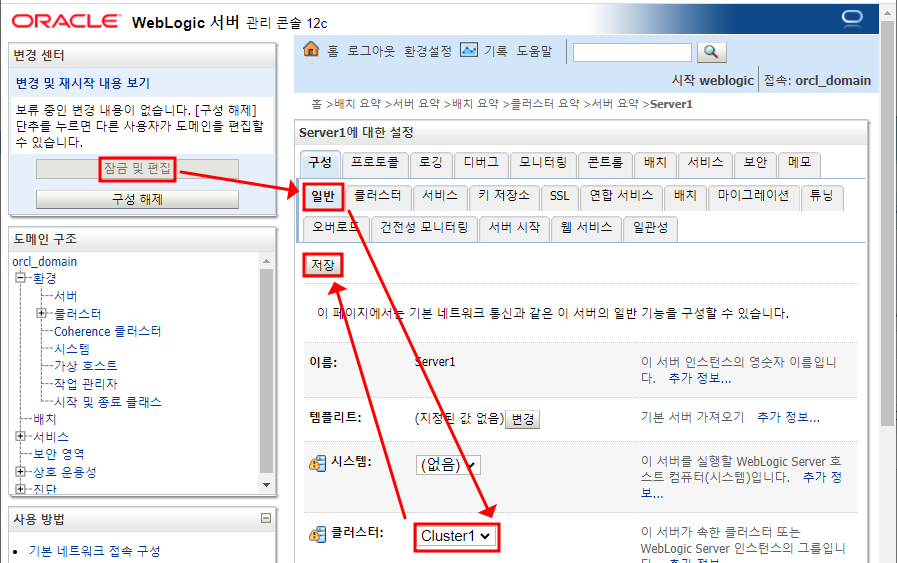Select the 서버 시작 sub-tab

tap(514, 229)
